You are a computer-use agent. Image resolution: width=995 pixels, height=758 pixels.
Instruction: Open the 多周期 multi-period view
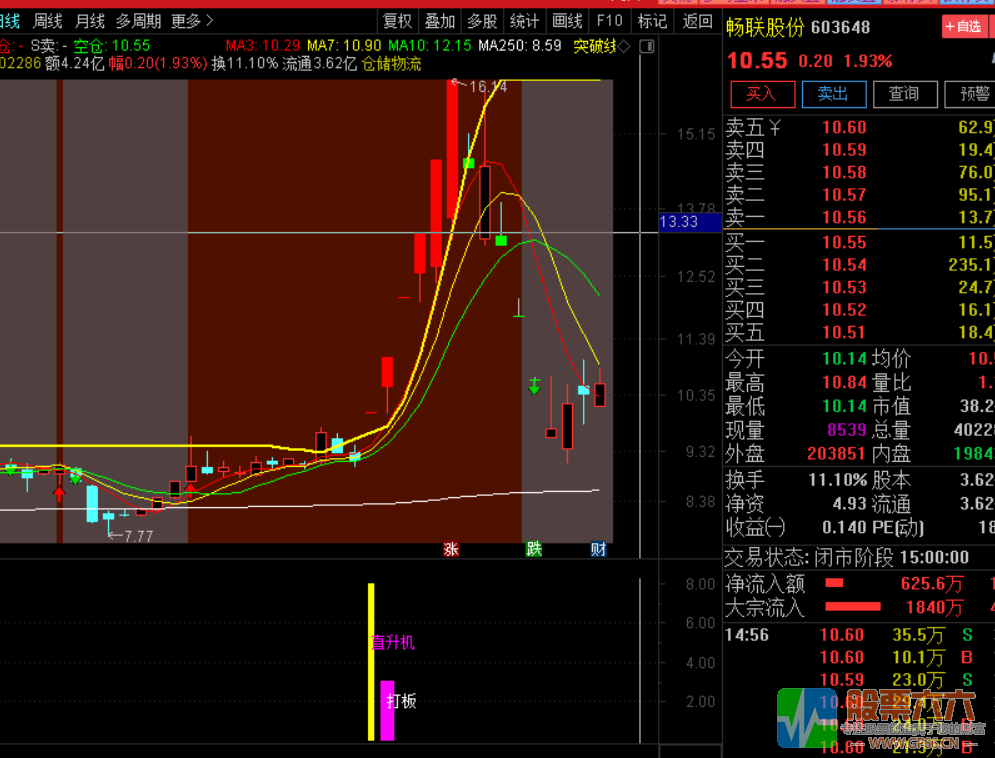tap(138, 22)
